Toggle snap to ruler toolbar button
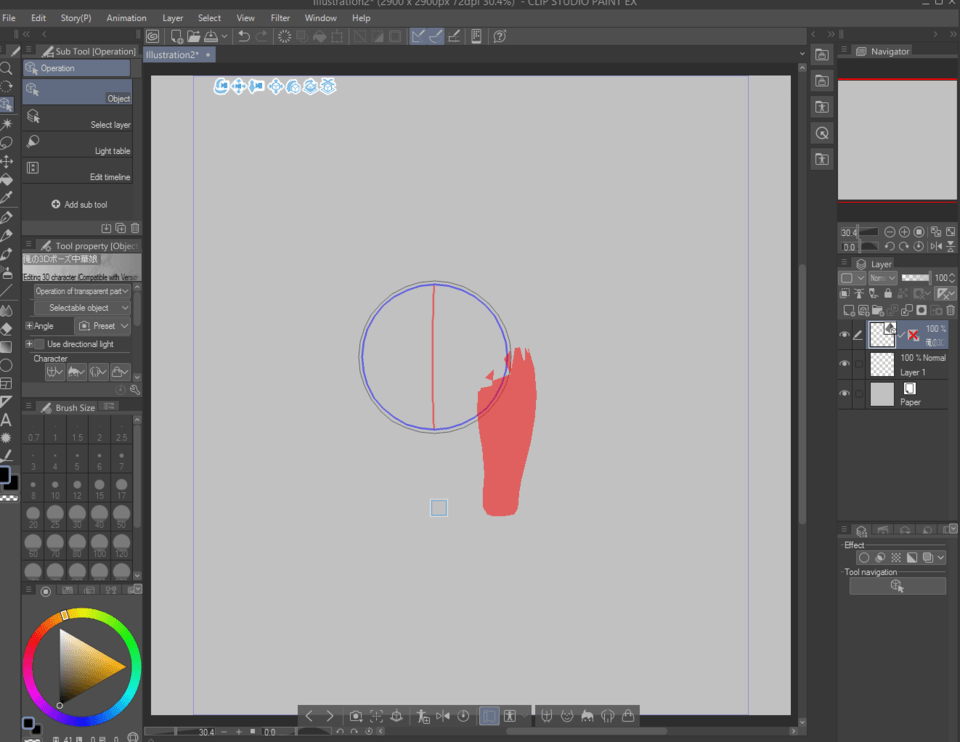The height and width of the screenshot is (742, 960). pos(418,37)
